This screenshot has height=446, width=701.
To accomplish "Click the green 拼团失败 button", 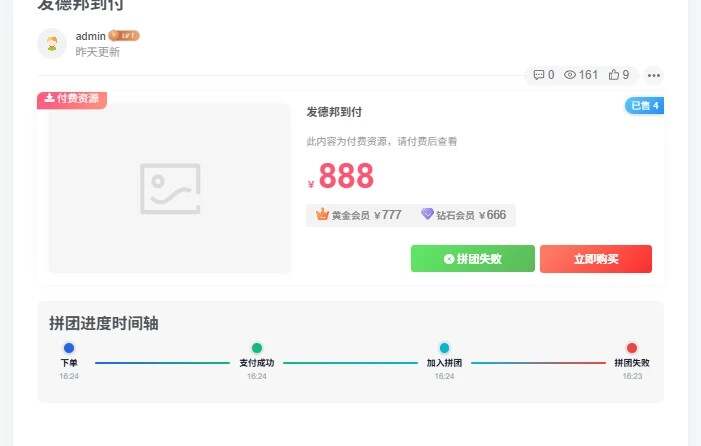I will click(473, 259).
